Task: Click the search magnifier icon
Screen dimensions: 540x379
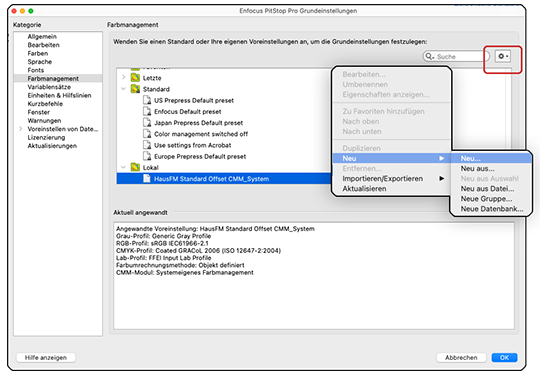Action: 429,56
